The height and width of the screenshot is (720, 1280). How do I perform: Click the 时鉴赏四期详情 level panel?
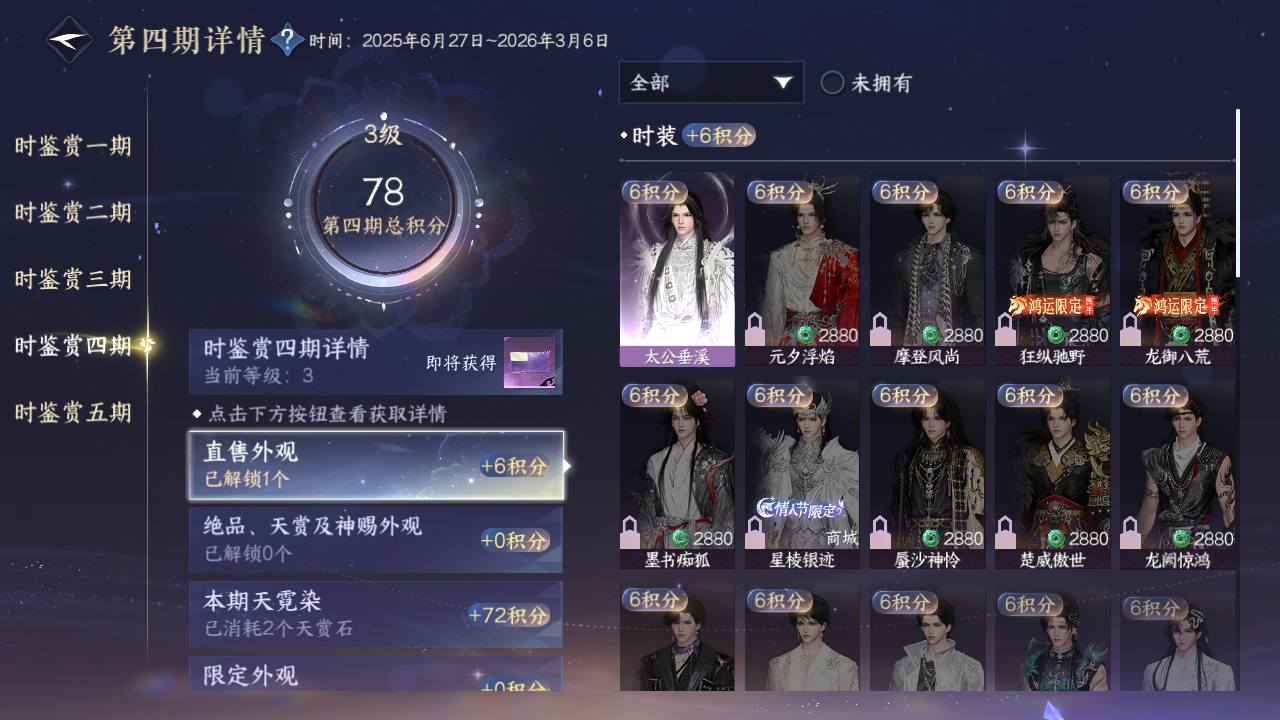pos(376,362)
